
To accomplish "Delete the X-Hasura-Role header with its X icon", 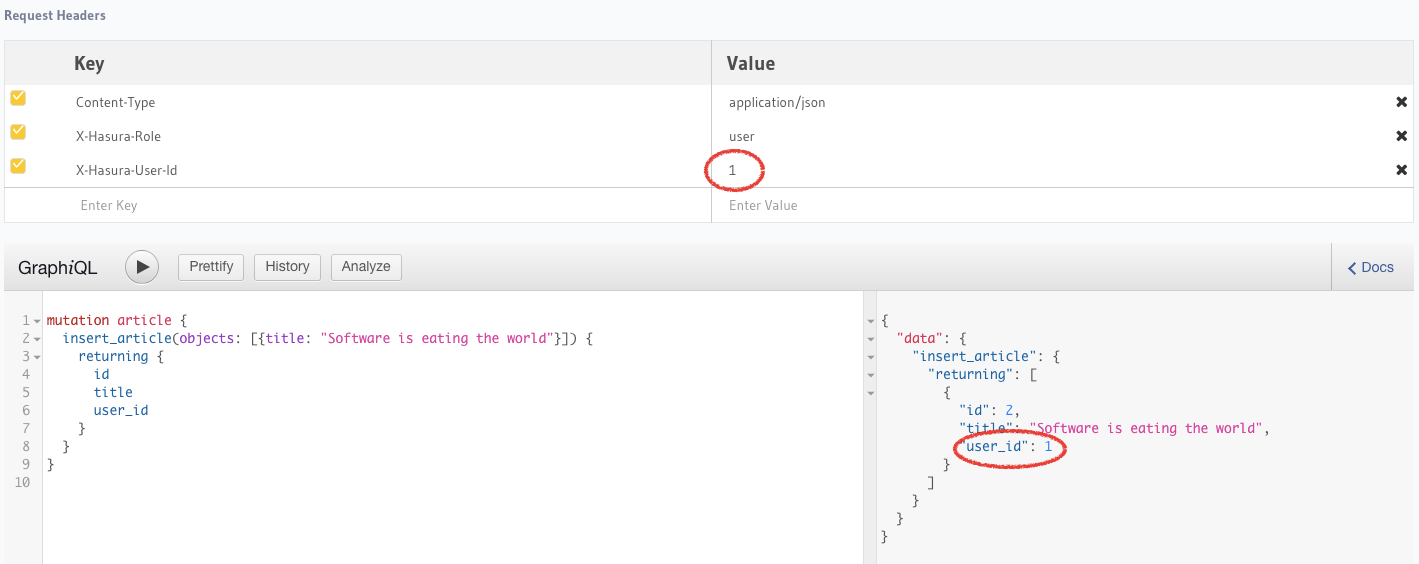I will pos(1401,136).
